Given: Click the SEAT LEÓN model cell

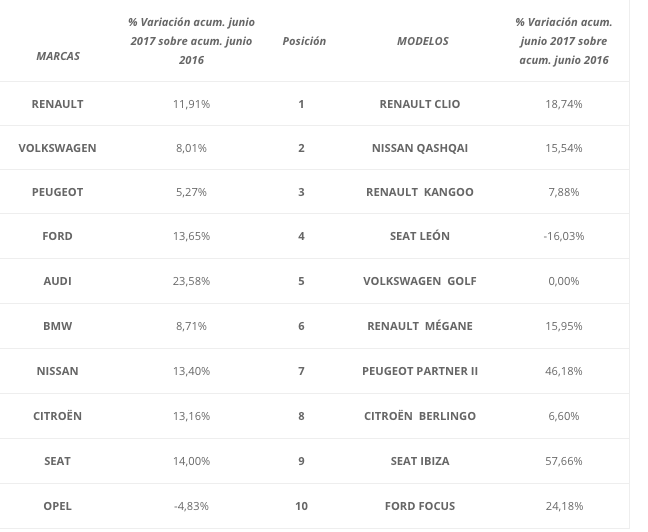Looking at the screenshot, I should click(x=420, y=236).
